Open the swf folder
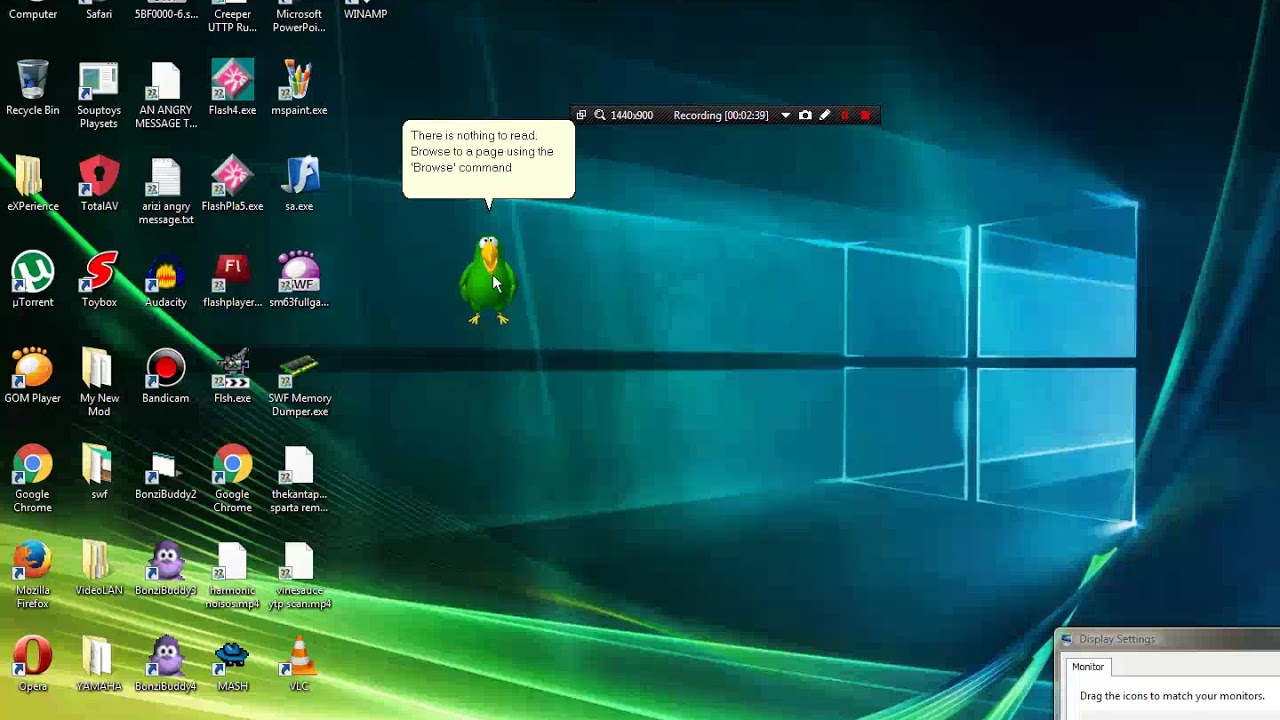Screen dimensions: 1280x720 click(99, 472)
